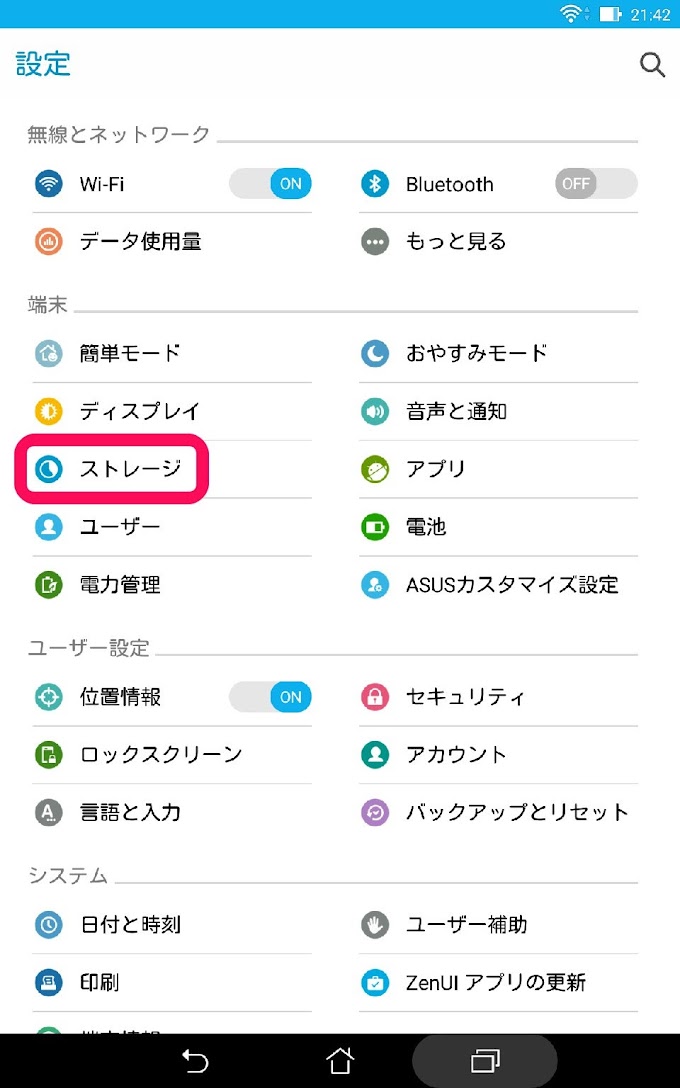Image resolution: width=680 pixels, height=1088 pixels.
Task: Open ZenUI アプリの更新
Action: click(498, 983)
